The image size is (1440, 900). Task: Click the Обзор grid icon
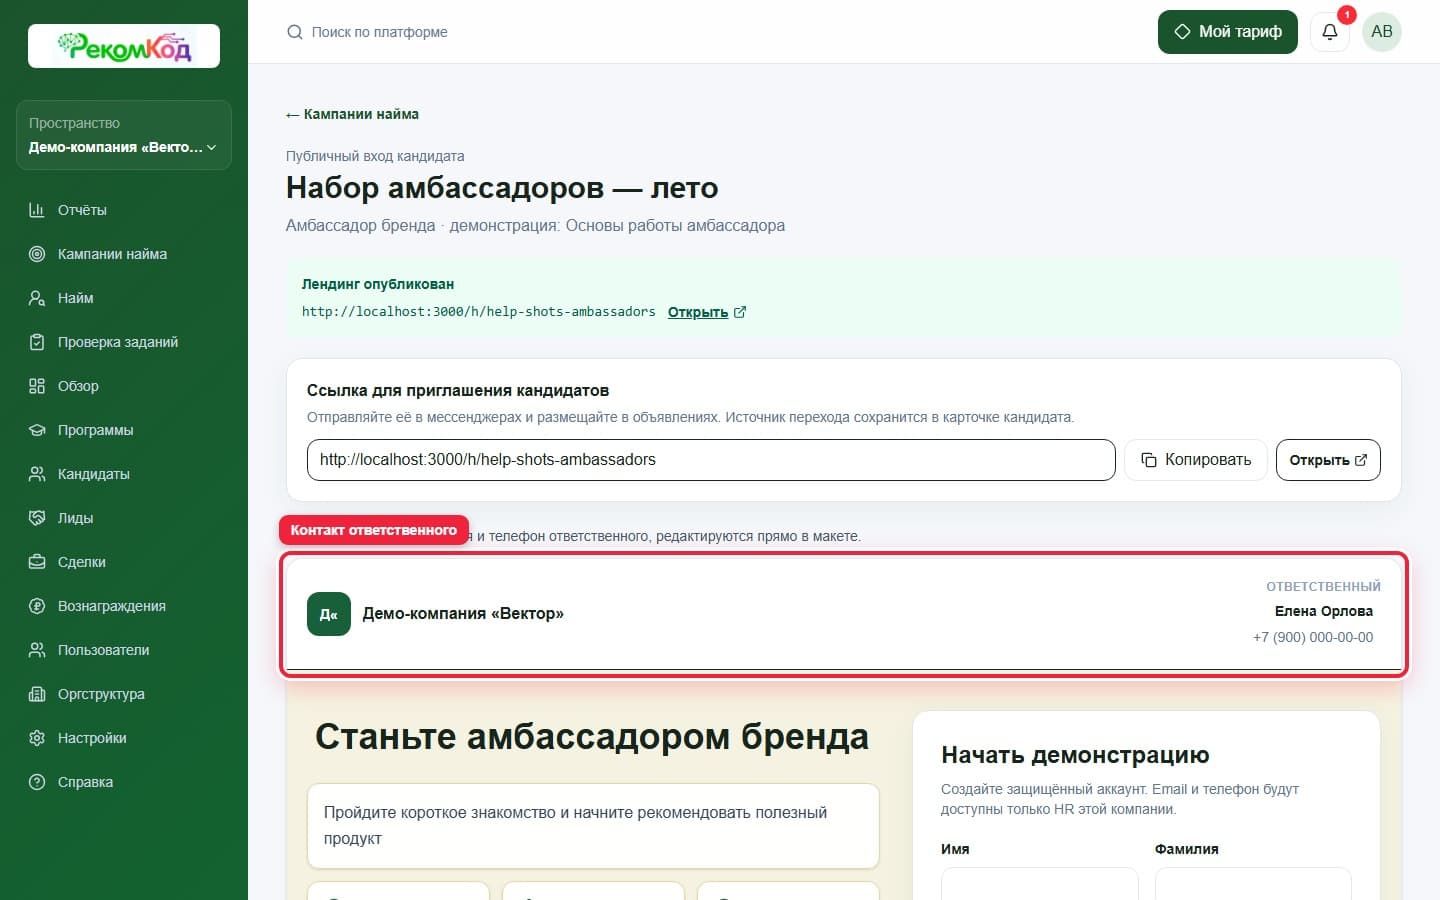37,386
